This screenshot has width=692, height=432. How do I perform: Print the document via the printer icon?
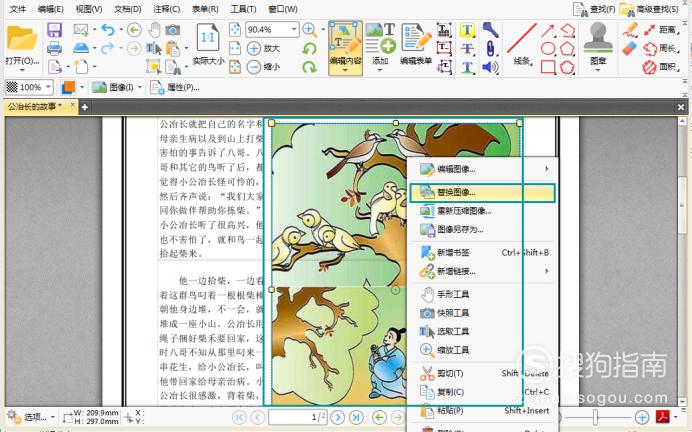coord(54,48)
